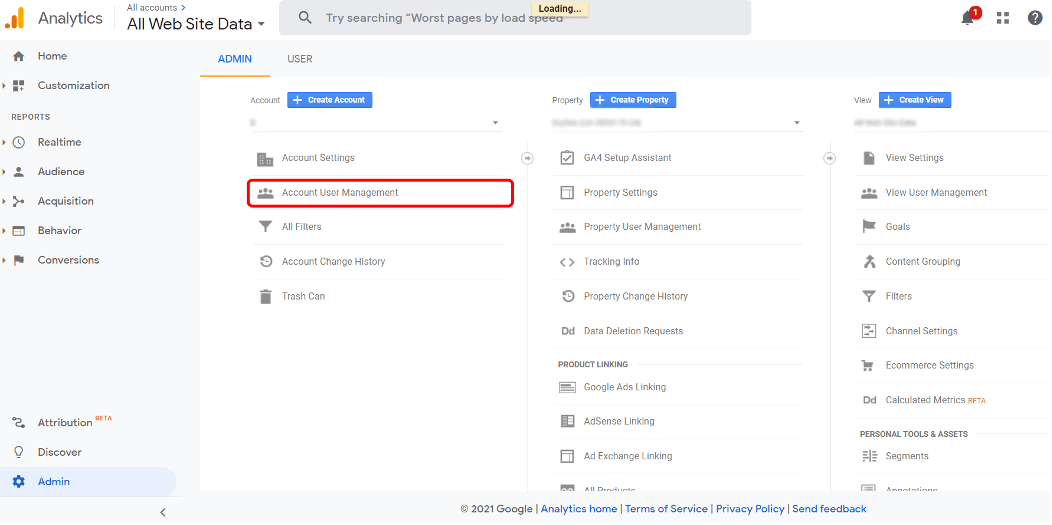Click the Tracking Info code brackets icon

coord(567,262)
